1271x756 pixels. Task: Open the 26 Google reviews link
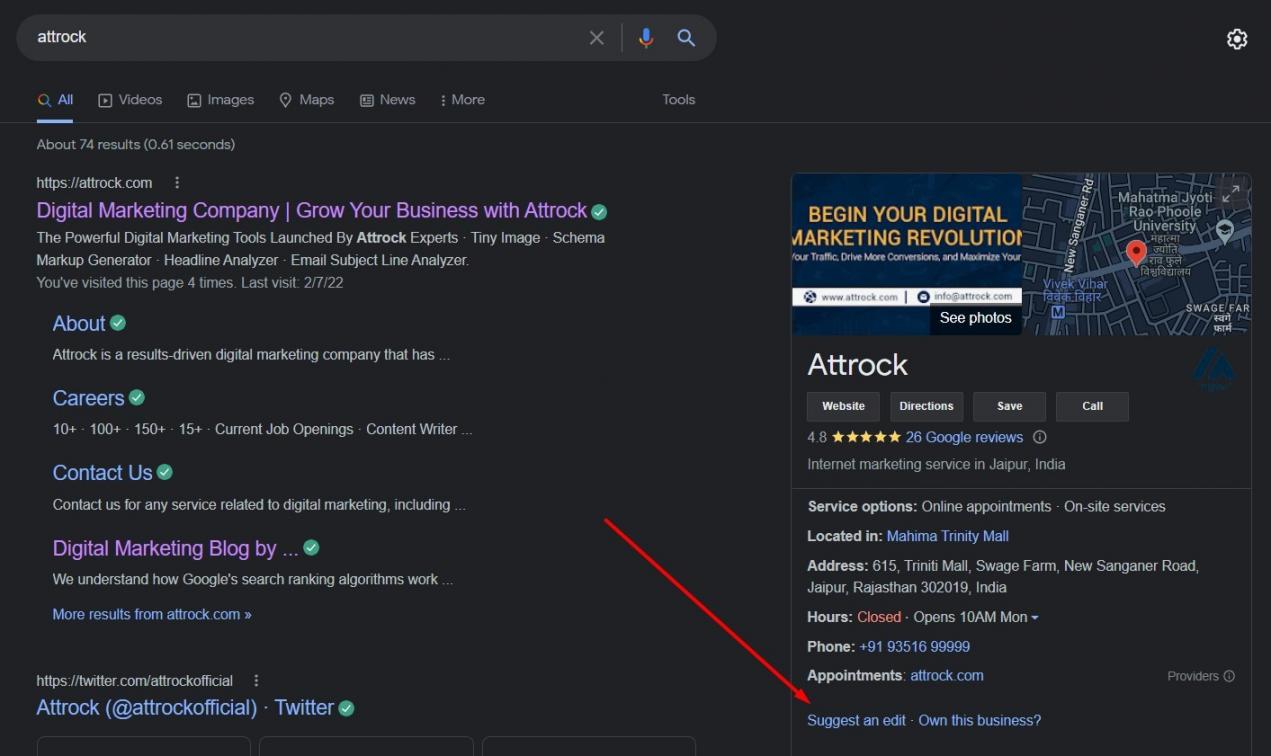964,437
